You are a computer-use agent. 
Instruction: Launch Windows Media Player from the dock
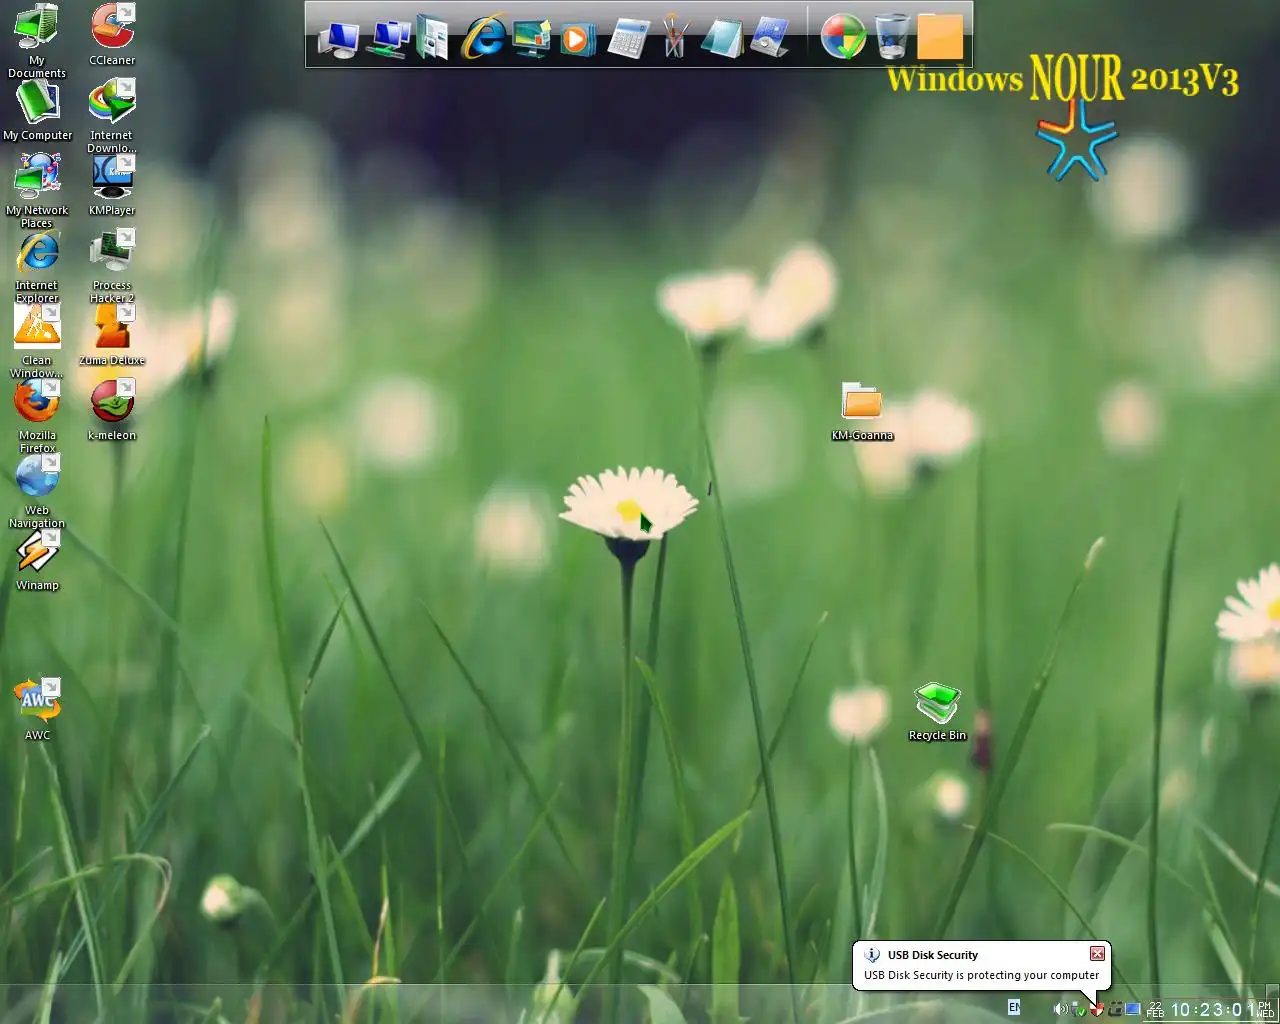577,38
